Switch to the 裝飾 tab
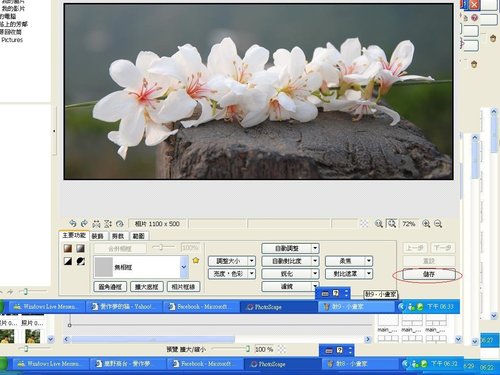This screenshot has height=375, width=500. 98,236
